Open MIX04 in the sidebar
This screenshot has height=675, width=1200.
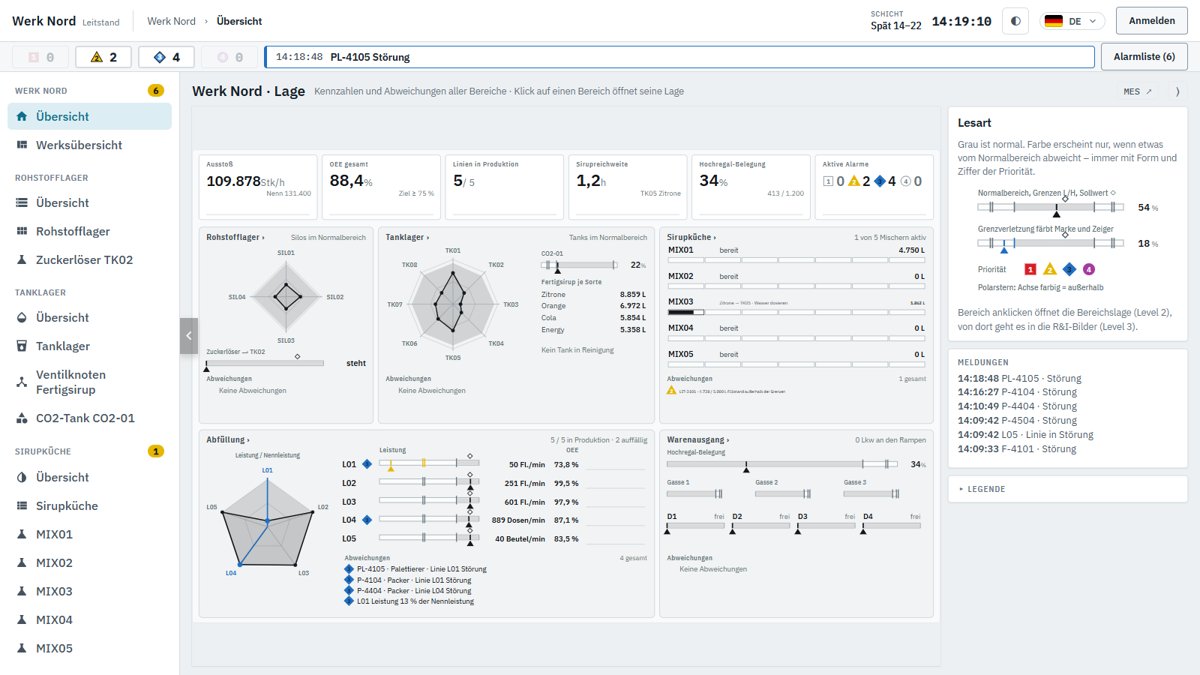click(90, 620)
